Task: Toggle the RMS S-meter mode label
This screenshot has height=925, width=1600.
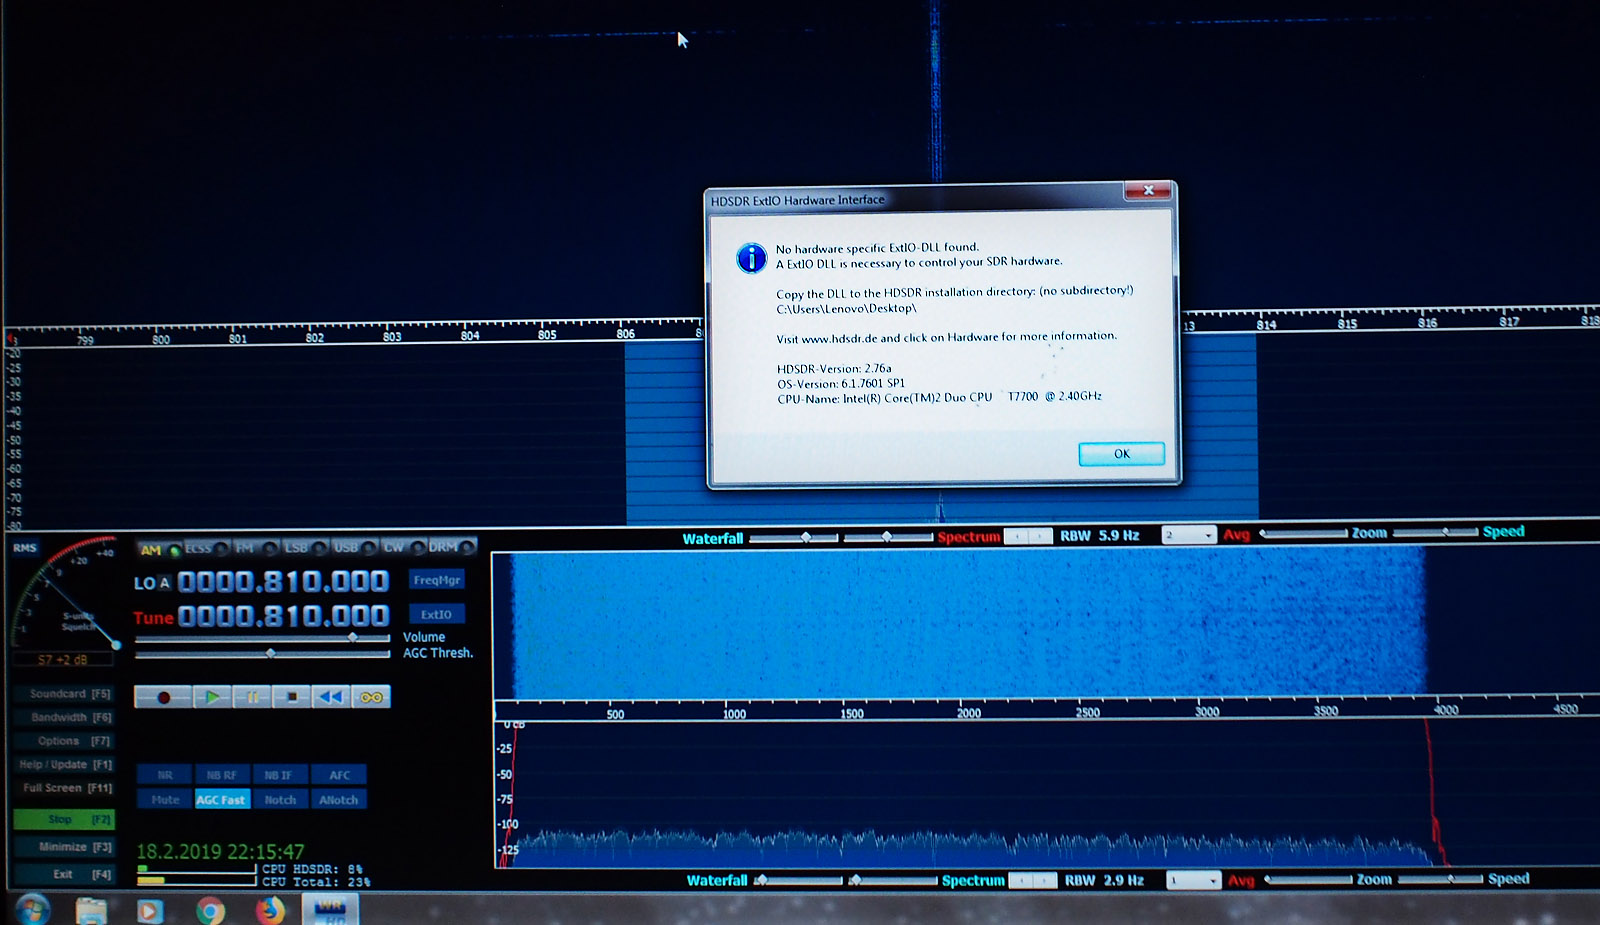Action: point(25,548)
